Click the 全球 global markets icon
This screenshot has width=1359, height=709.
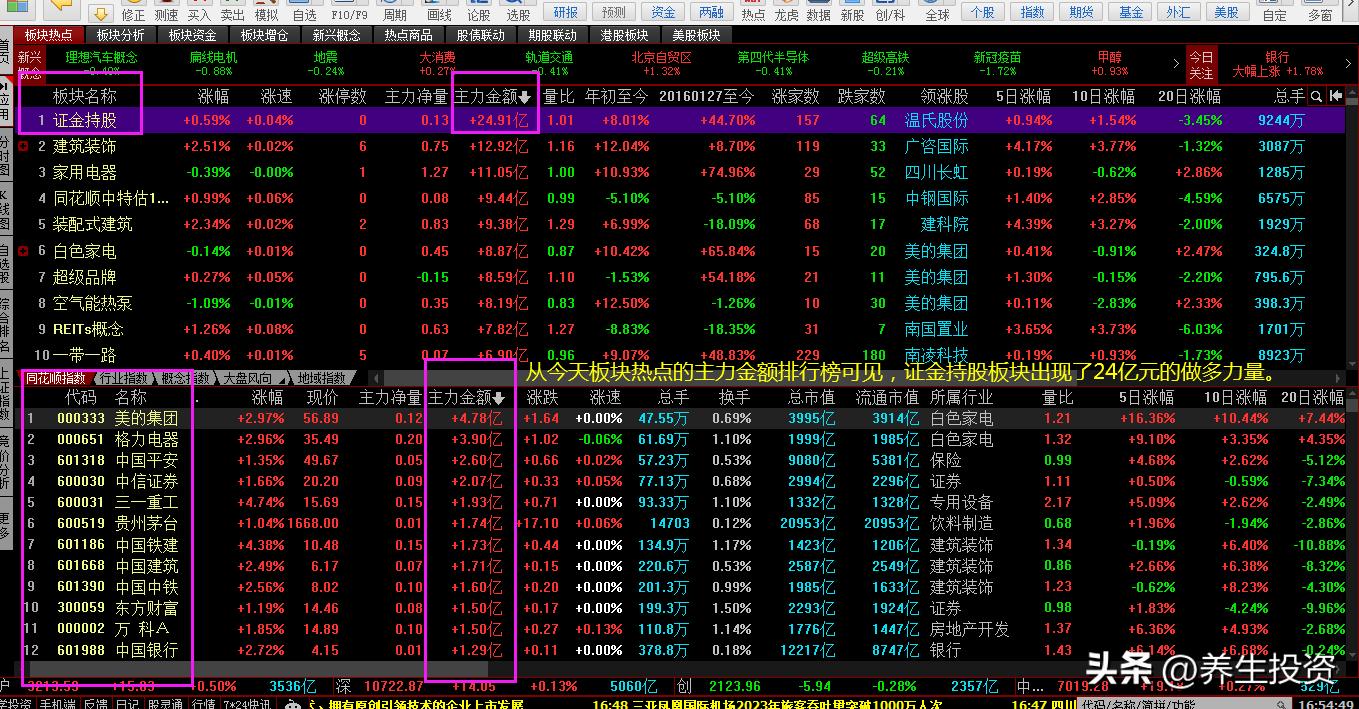click(937, 12)
